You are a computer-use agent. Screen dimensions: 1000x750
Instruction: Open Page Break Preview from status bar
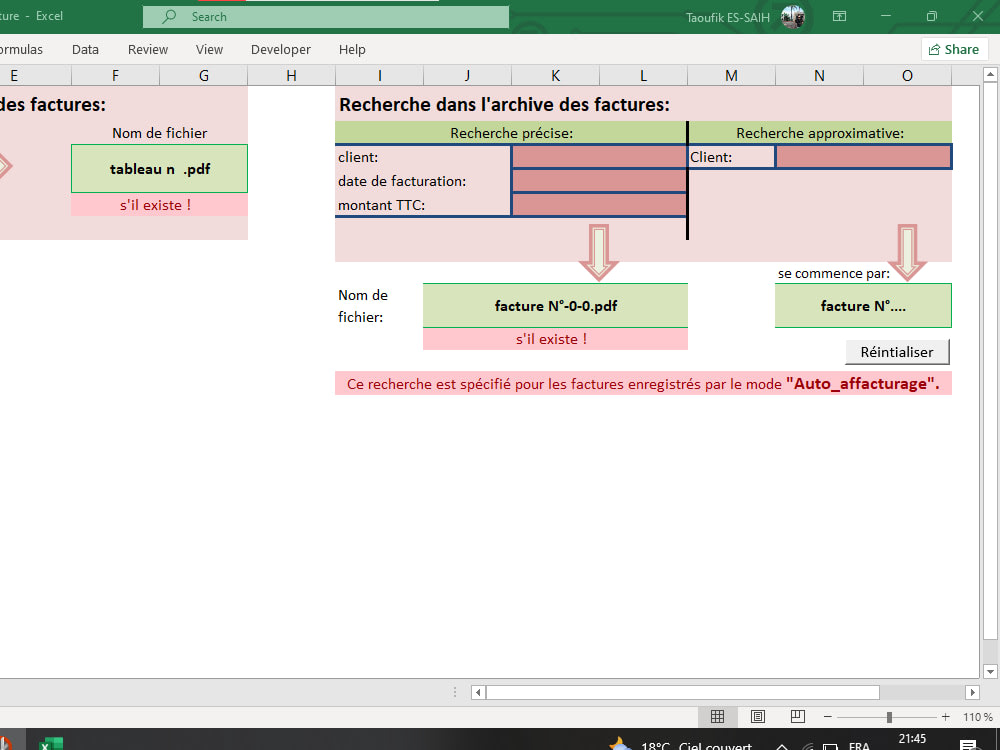797,716
